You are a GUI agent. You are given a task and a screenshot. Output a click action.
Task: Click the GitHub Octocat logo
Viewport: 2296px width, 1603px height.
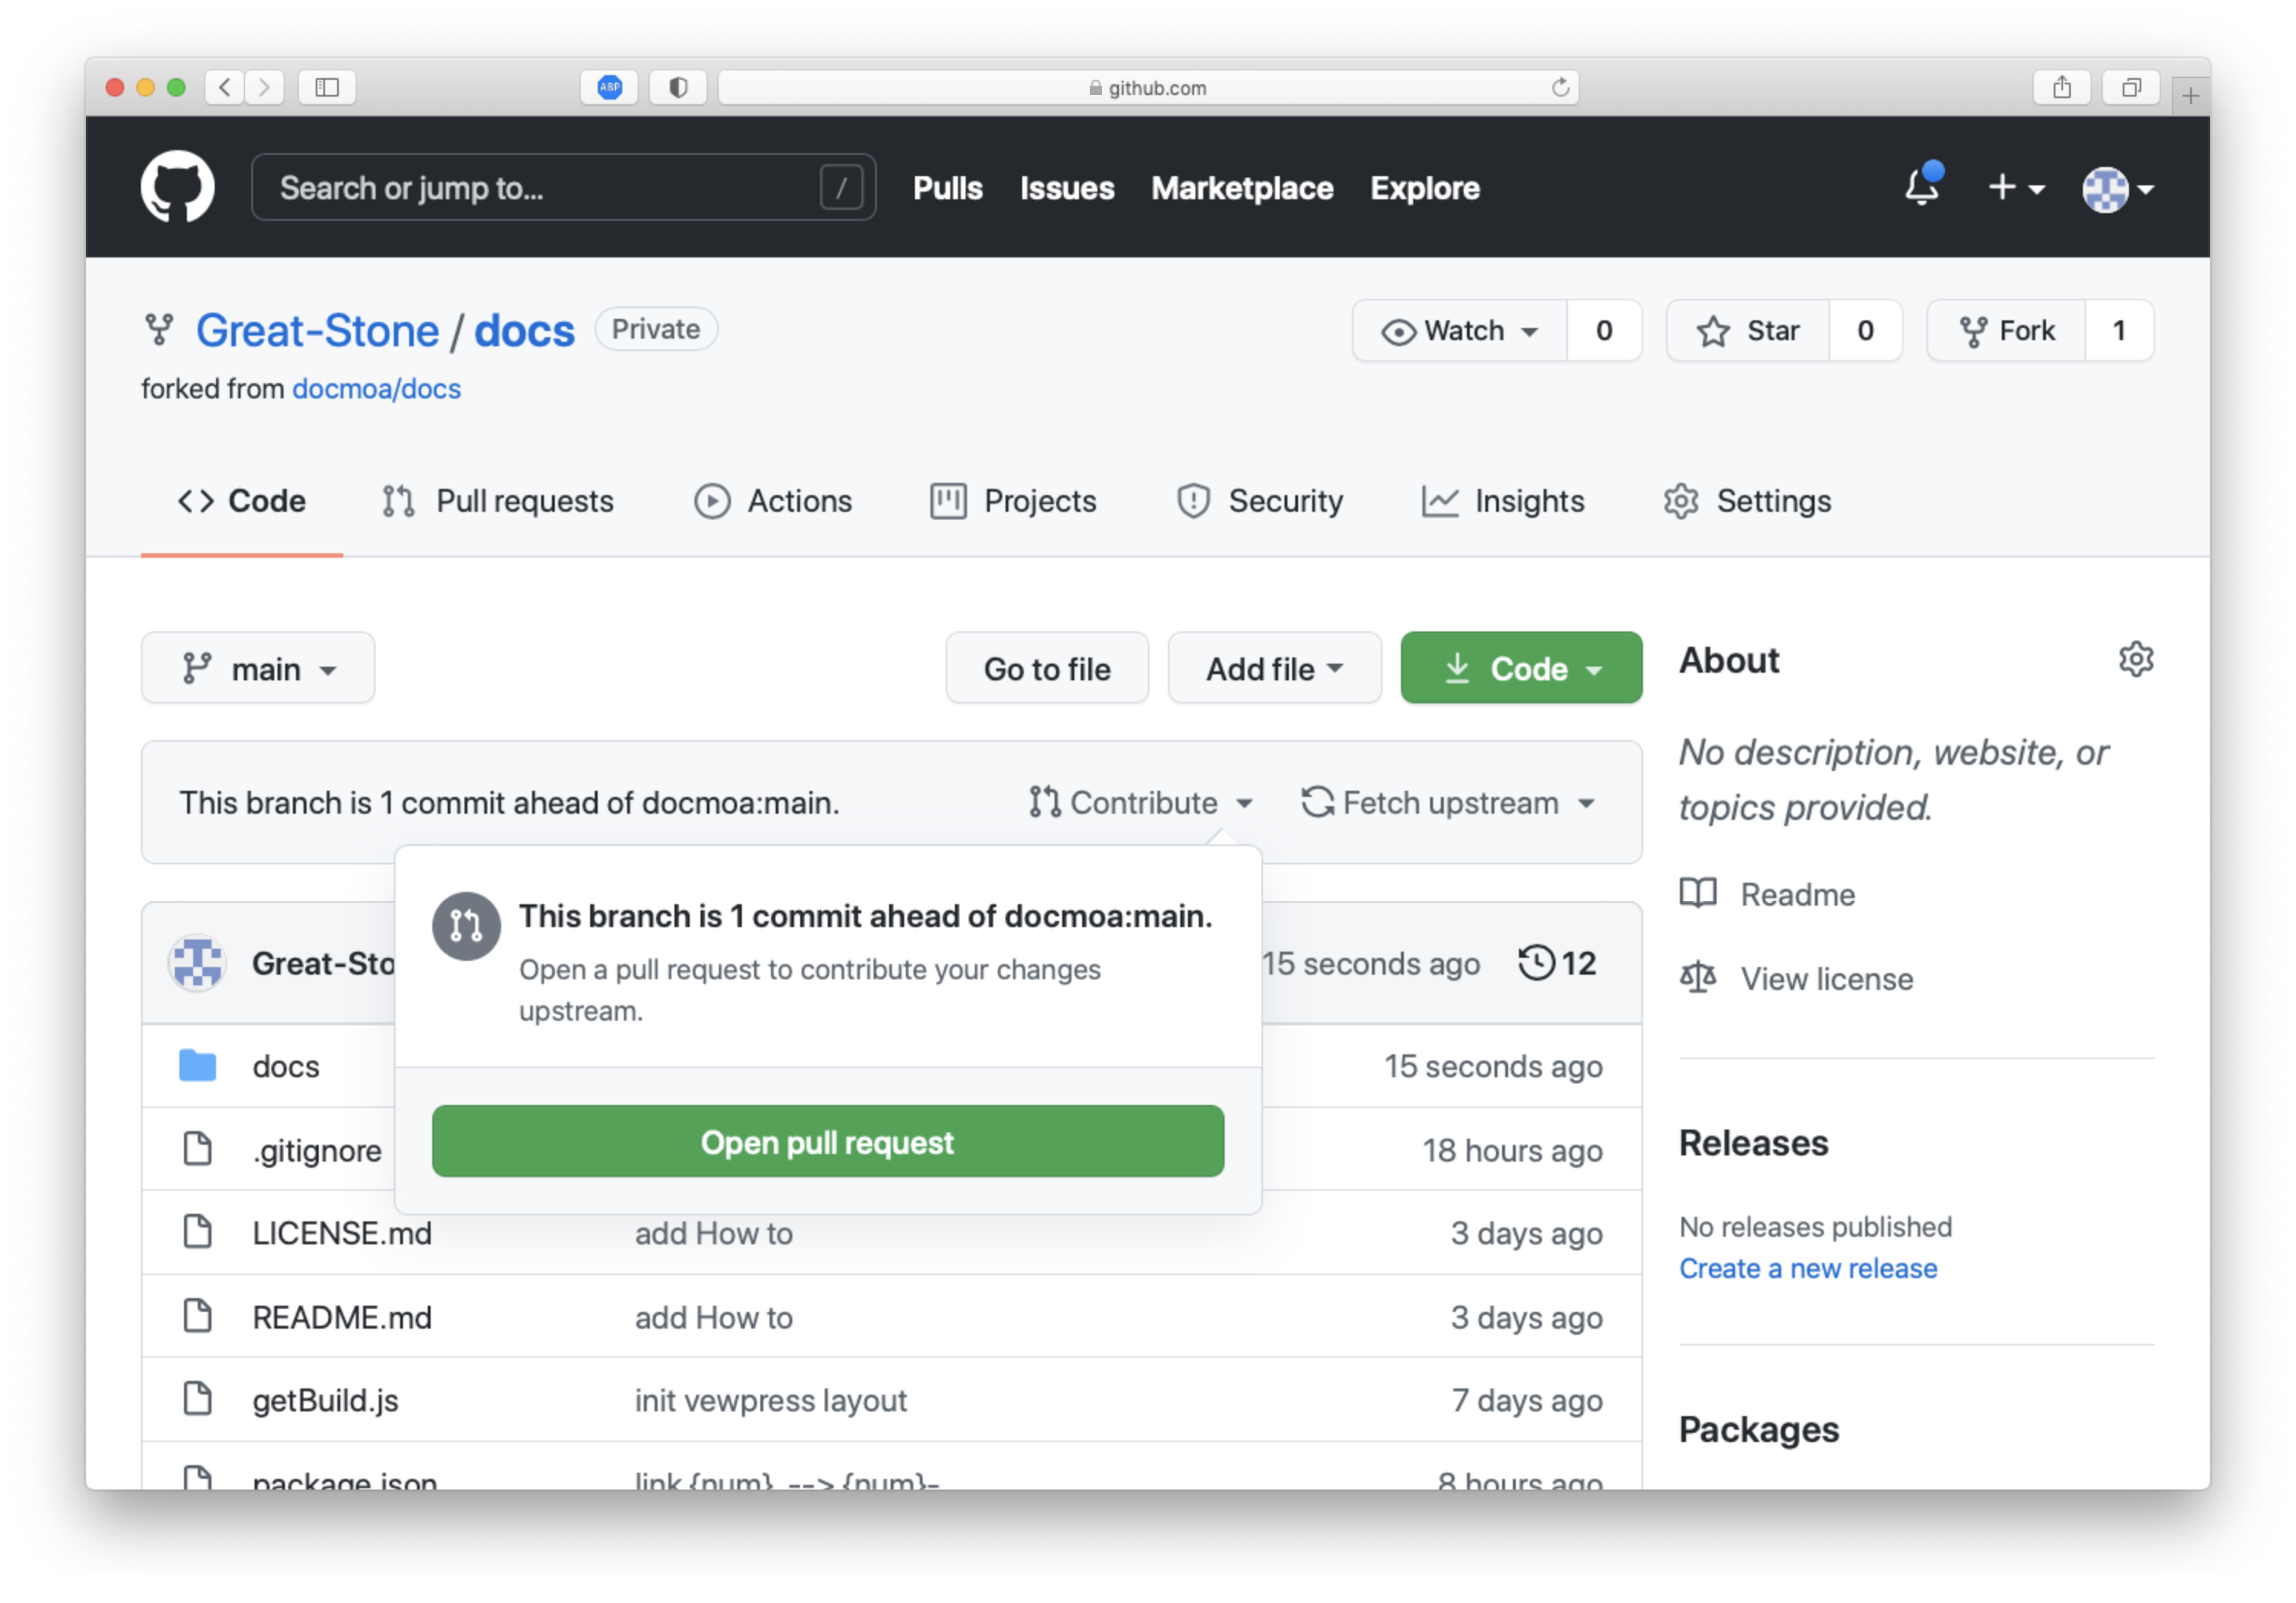click(177, 187)
